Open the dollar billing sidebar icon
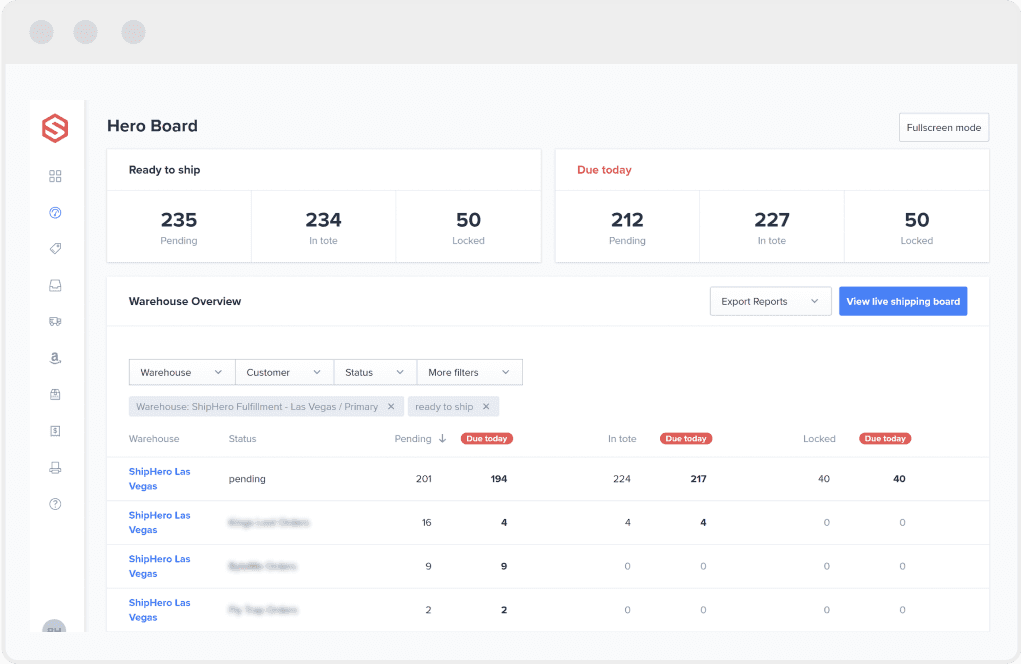Screen dimensions: 1021x664 coord(55,431)
